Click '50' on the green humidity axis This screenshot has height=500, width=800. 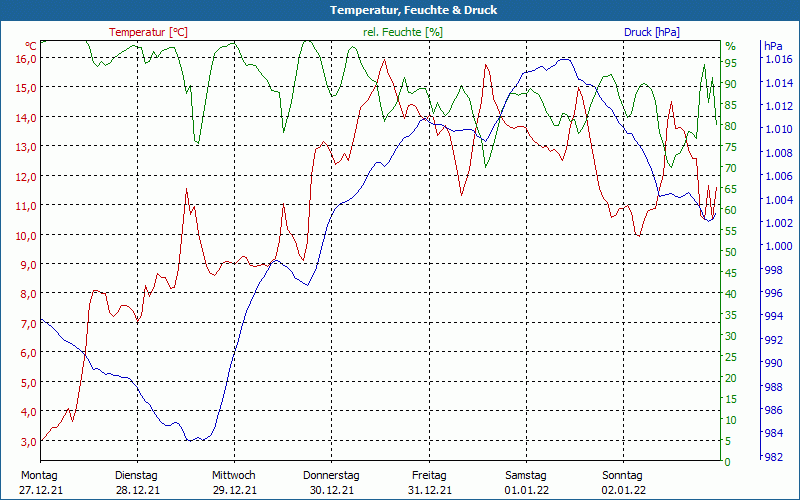point(731,252)
